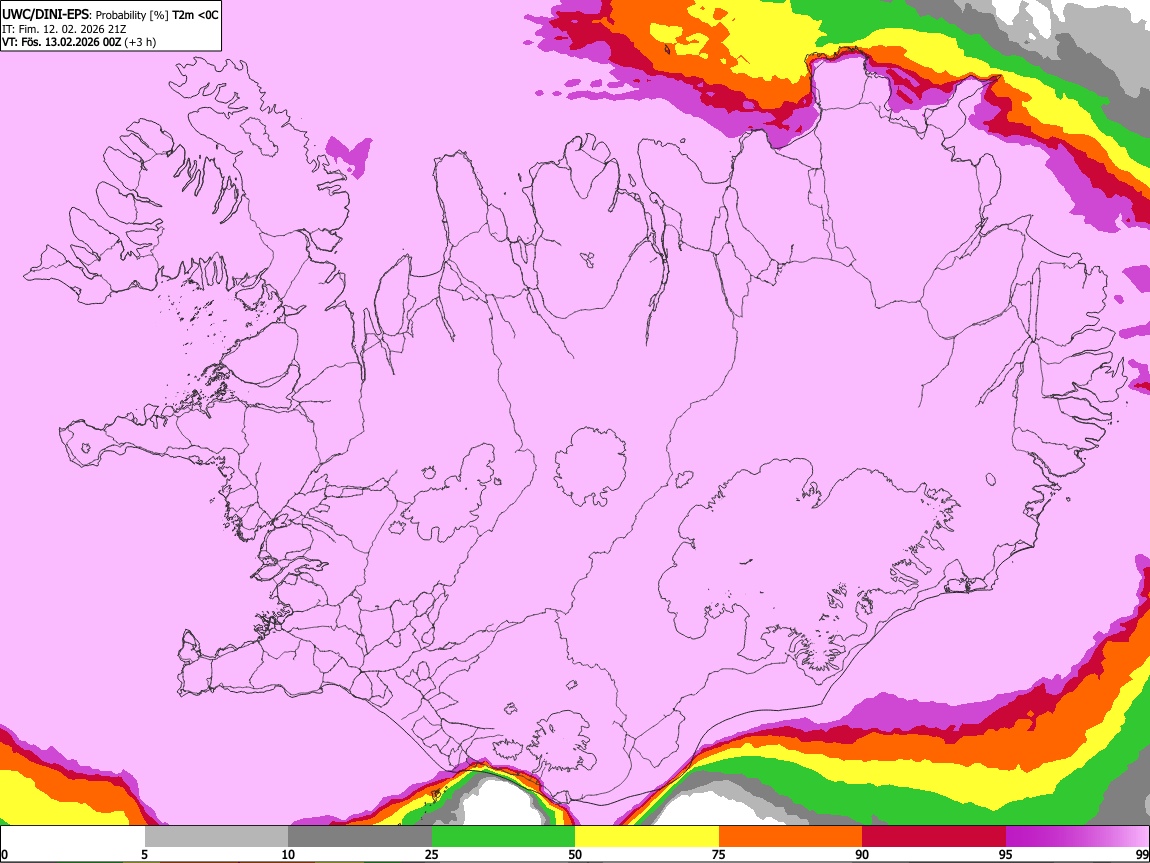Click the orange 75–90% legend swatch
1150x863 pixels.
pyautogui.click(x=790, y=837)
